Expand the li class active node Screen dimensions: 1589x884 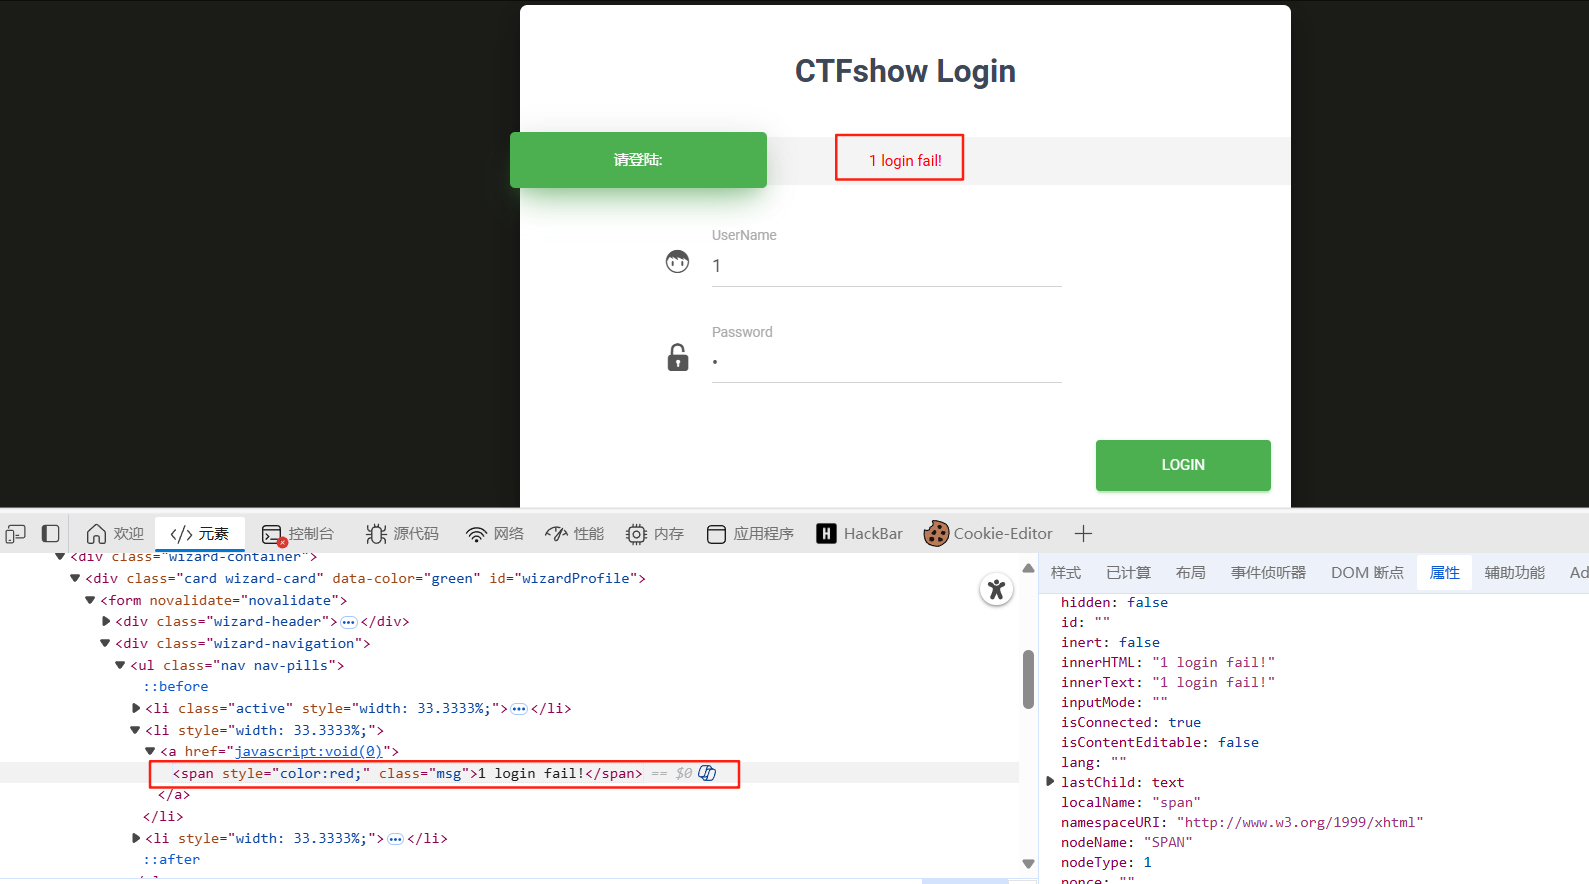point(136,708)
